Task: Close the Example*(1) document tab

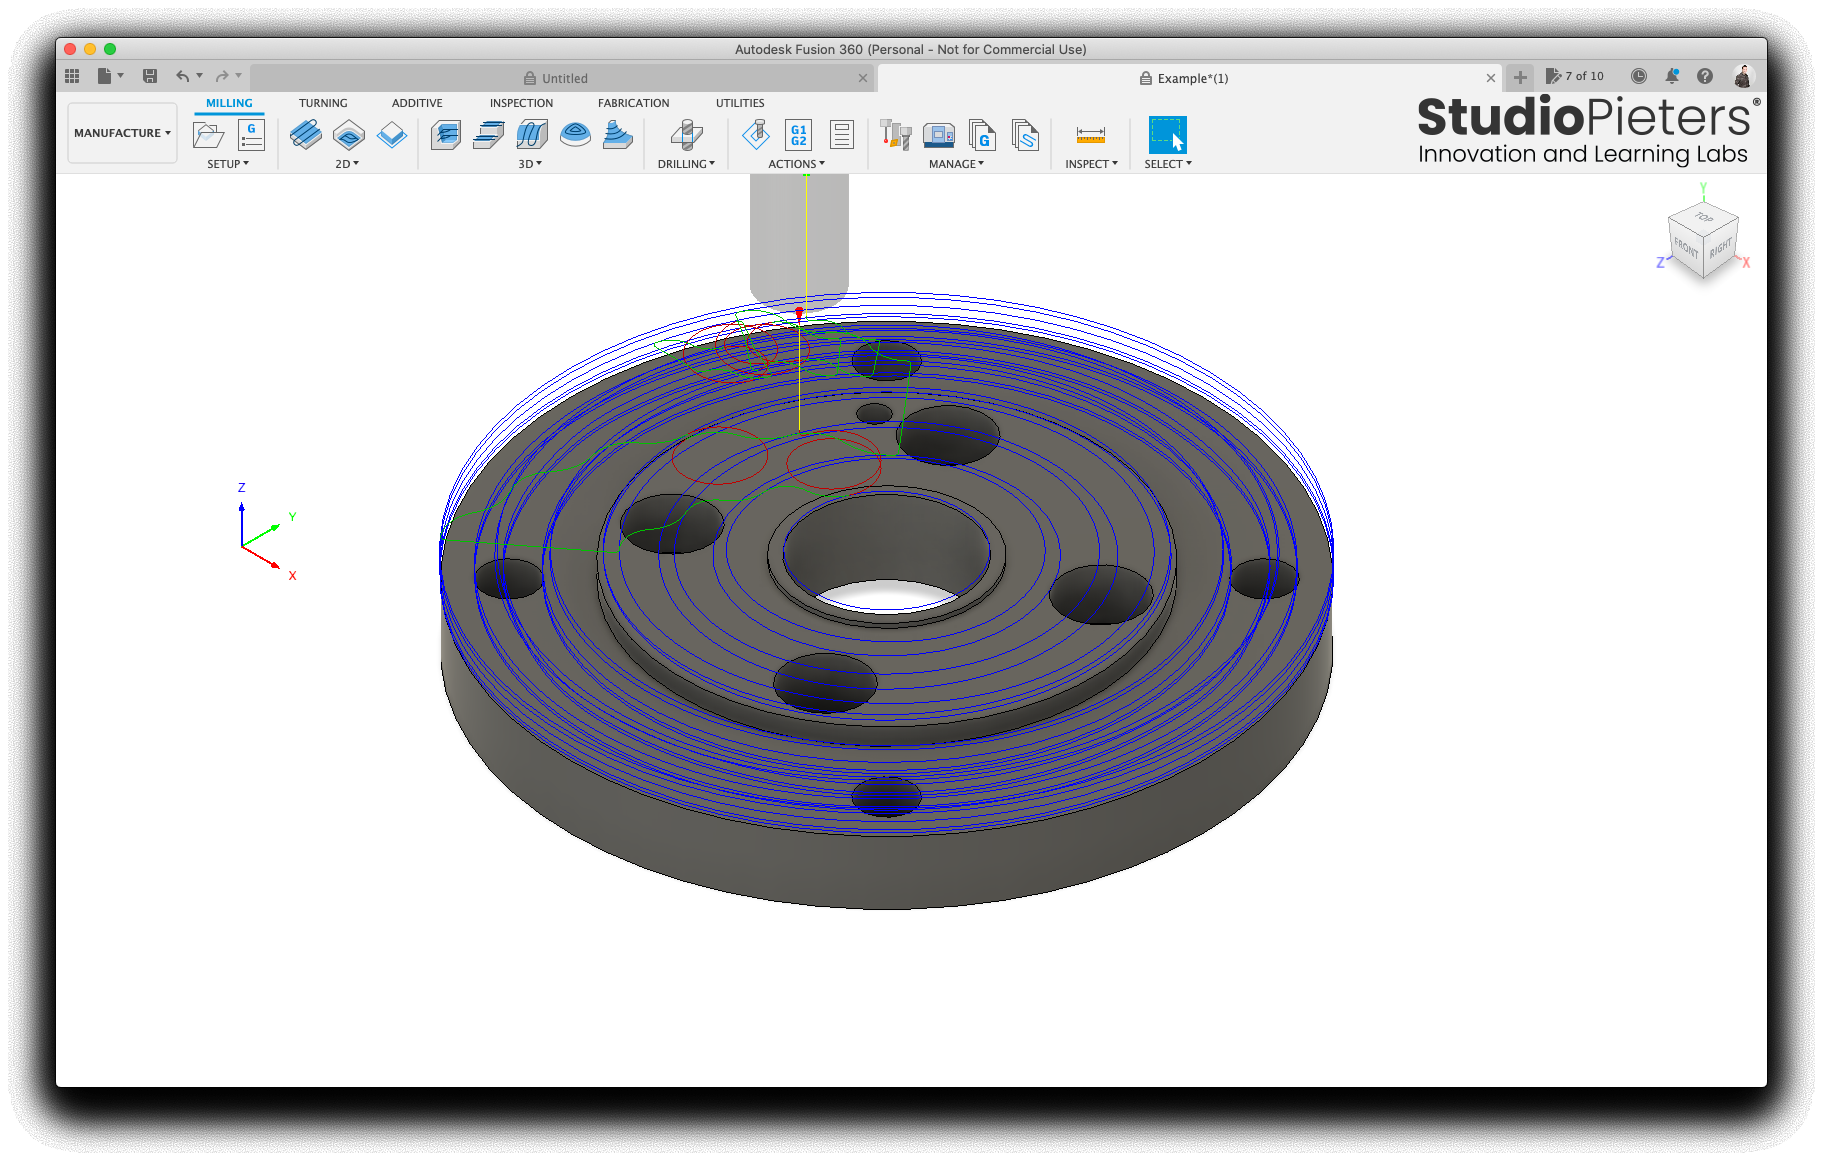Action: (1491, 78)
